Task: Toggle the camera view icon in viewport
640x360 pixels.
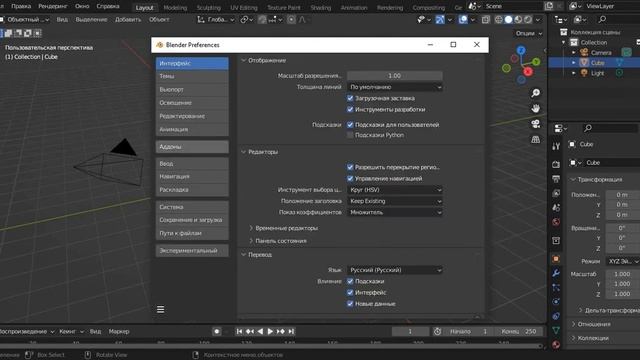Action: tap(536, 124)
